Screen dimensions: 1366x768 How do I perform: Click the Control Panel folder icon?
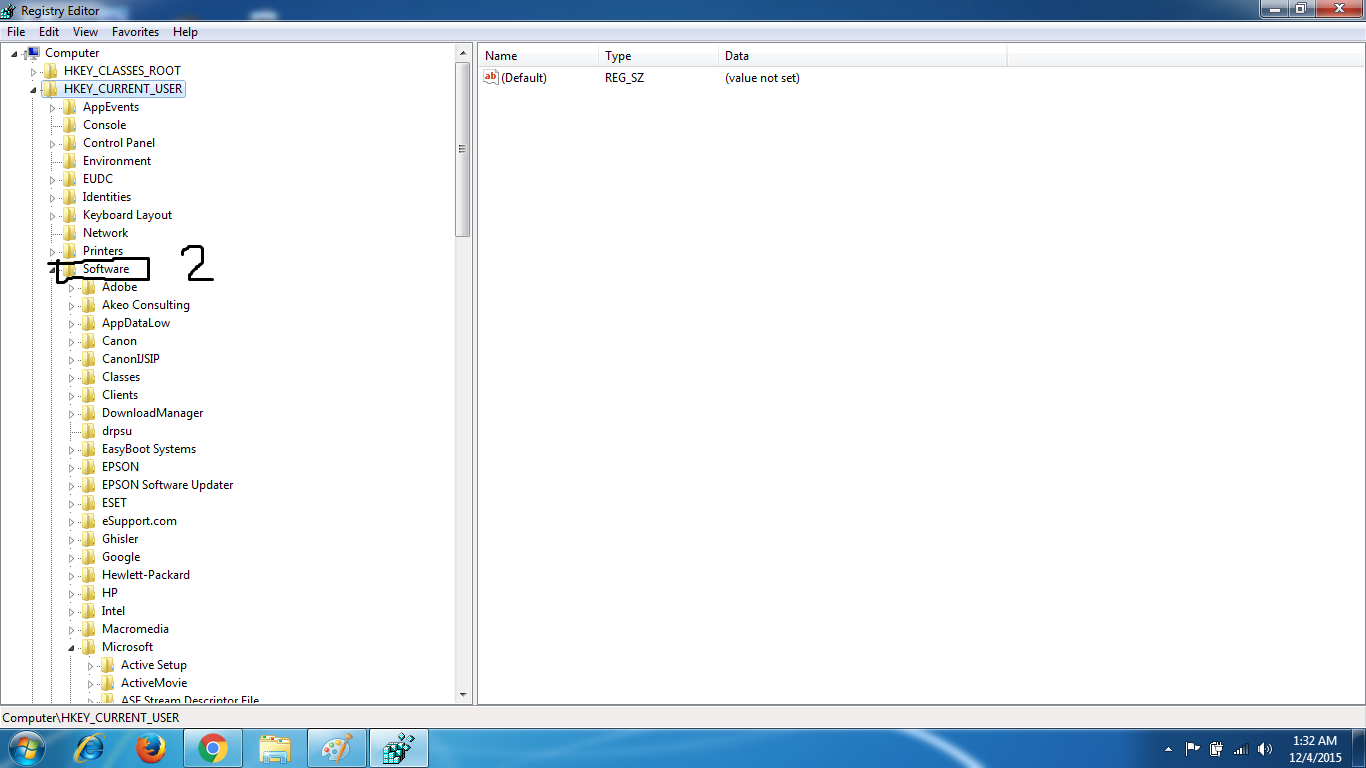coord(69,143)
